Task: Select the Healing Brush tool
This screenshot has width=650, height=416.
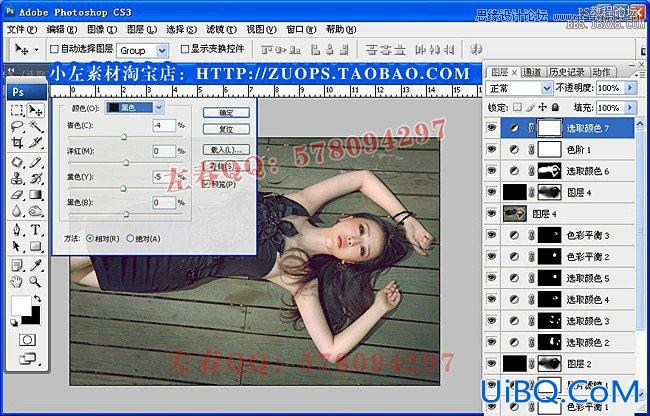Action: (x=17, y=162)
